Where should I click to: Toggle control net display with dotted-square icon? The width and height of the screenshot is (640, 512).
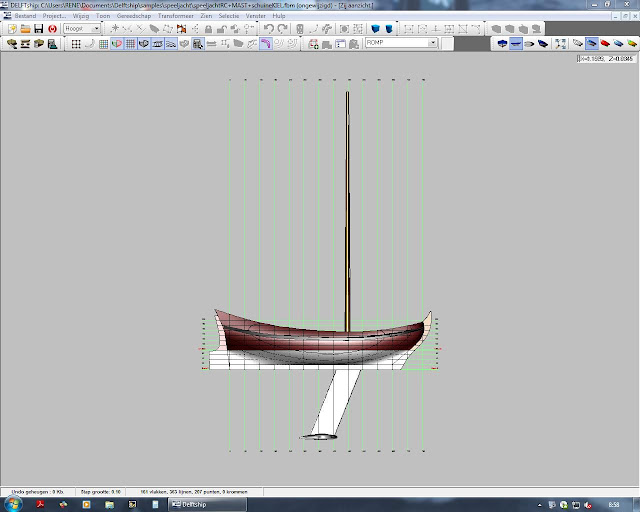click(76, 44)
